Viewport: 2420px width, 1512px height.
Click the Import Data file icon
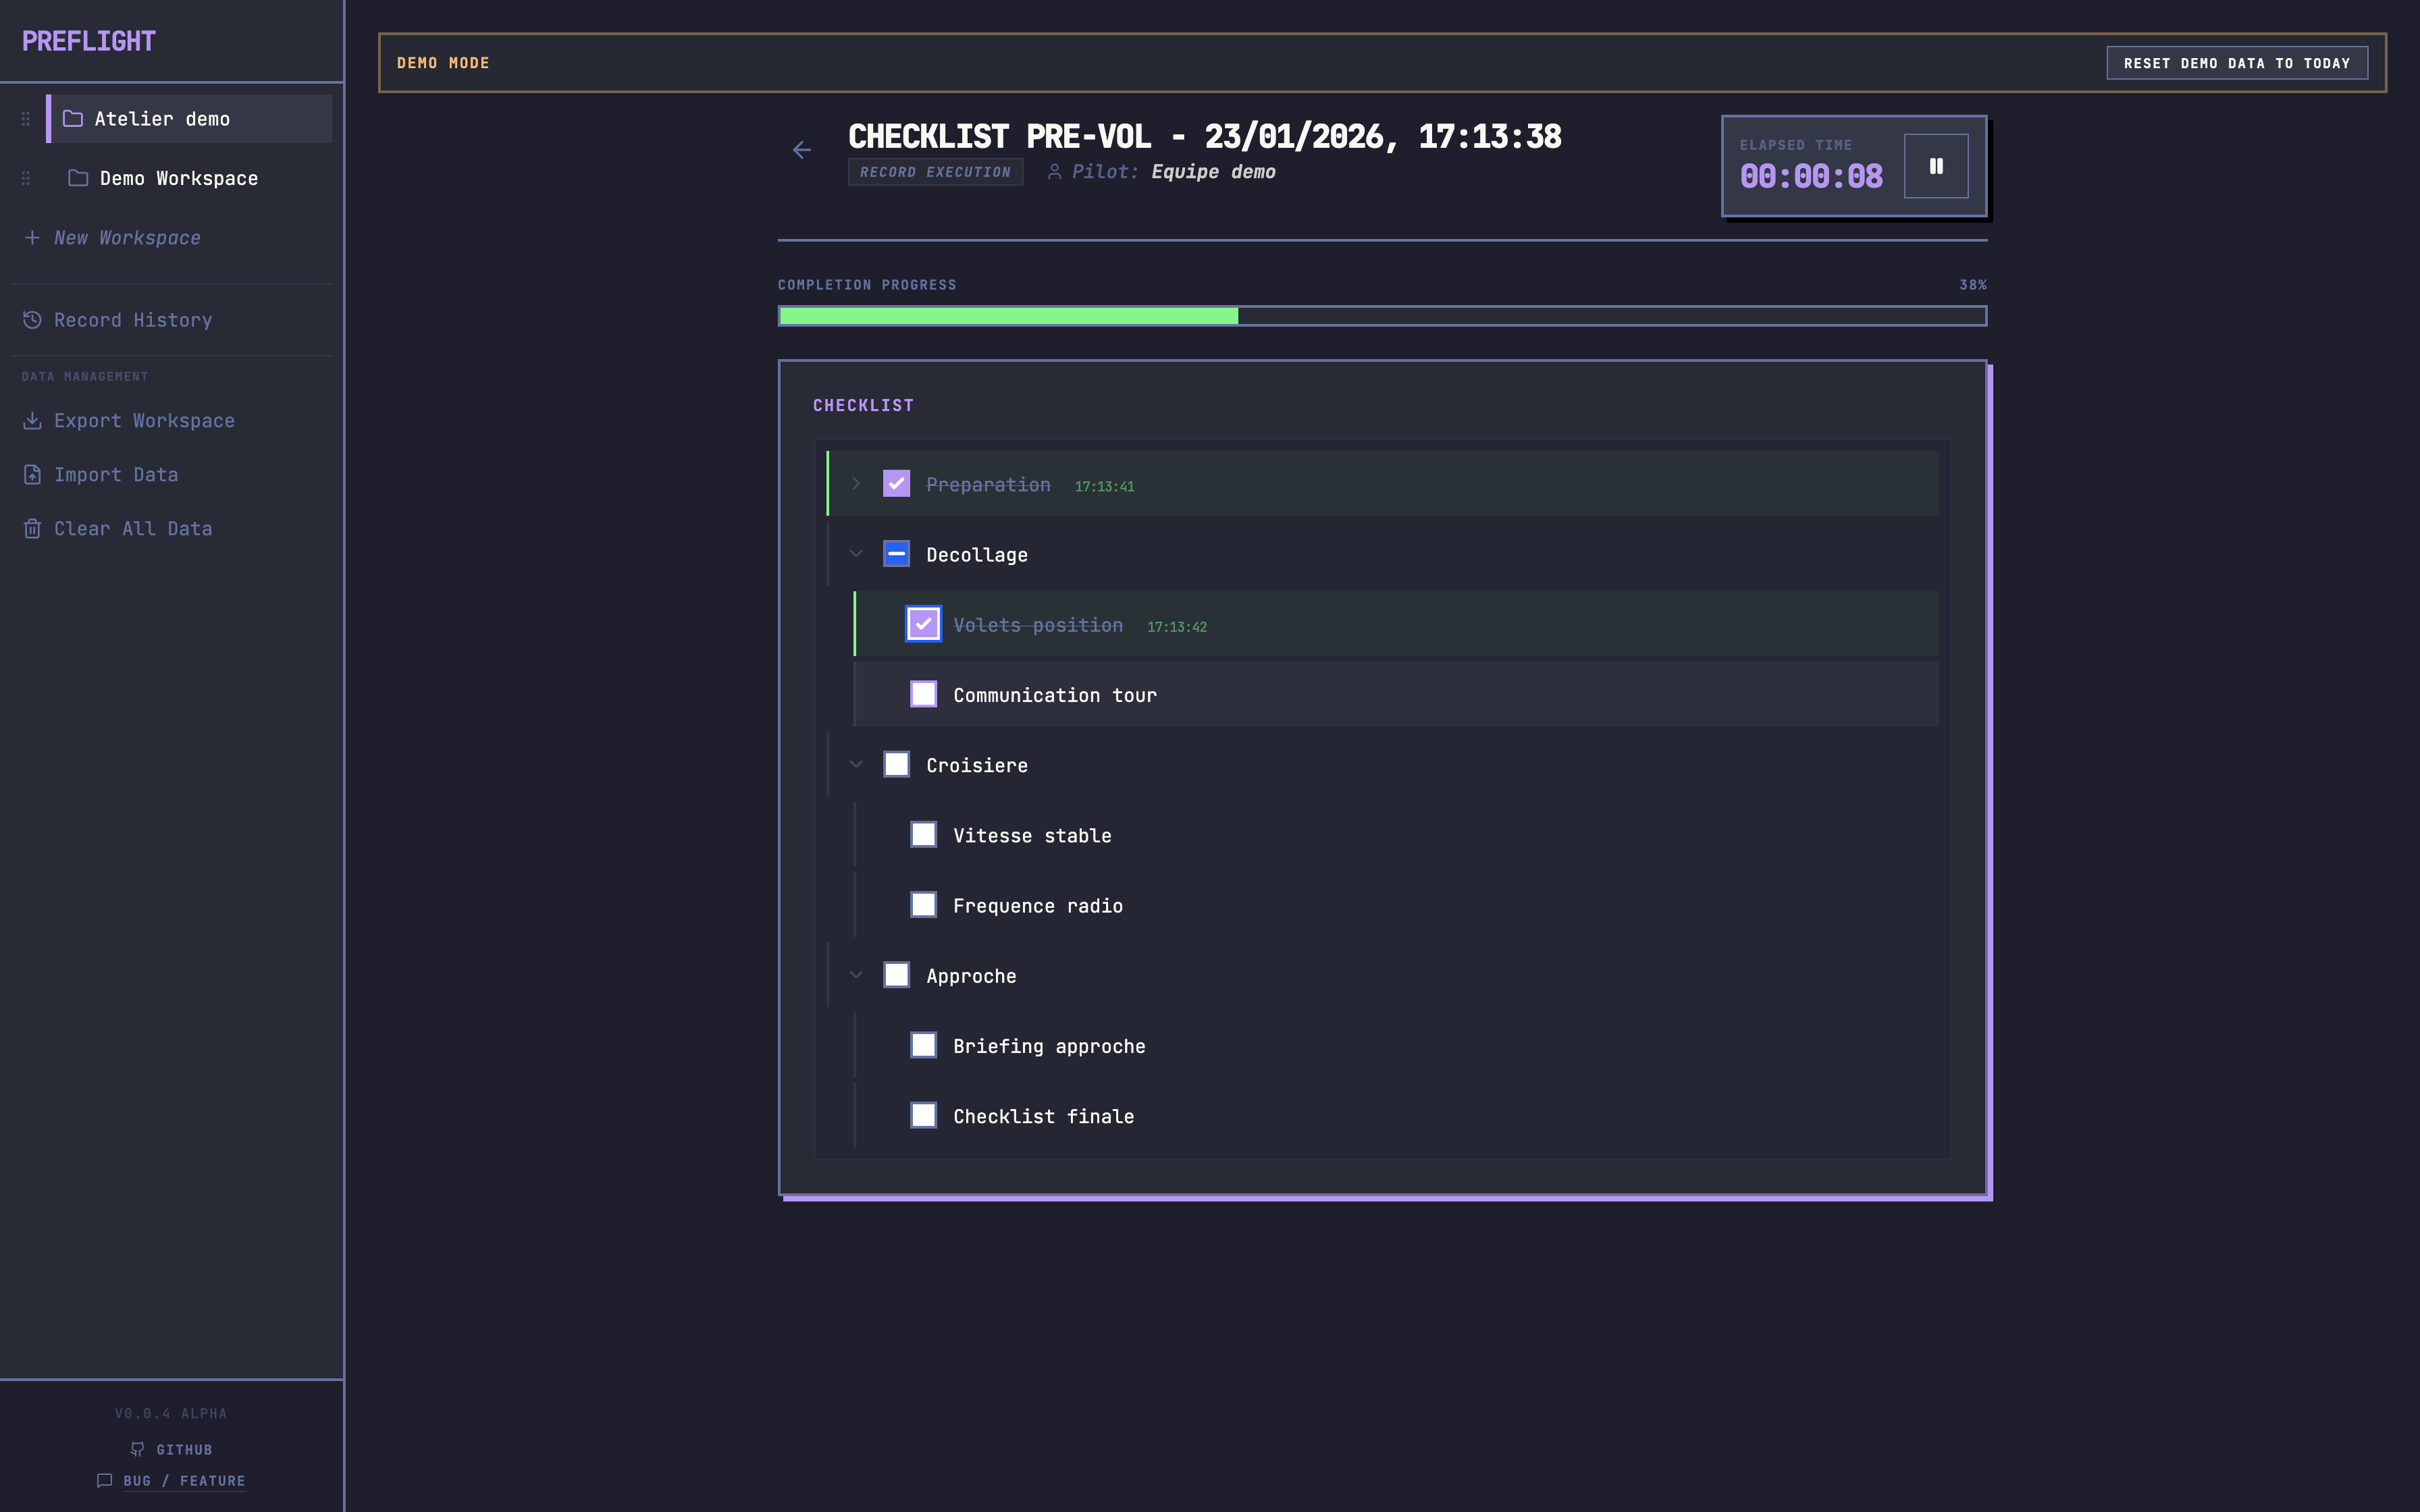(x=32, y=475)
